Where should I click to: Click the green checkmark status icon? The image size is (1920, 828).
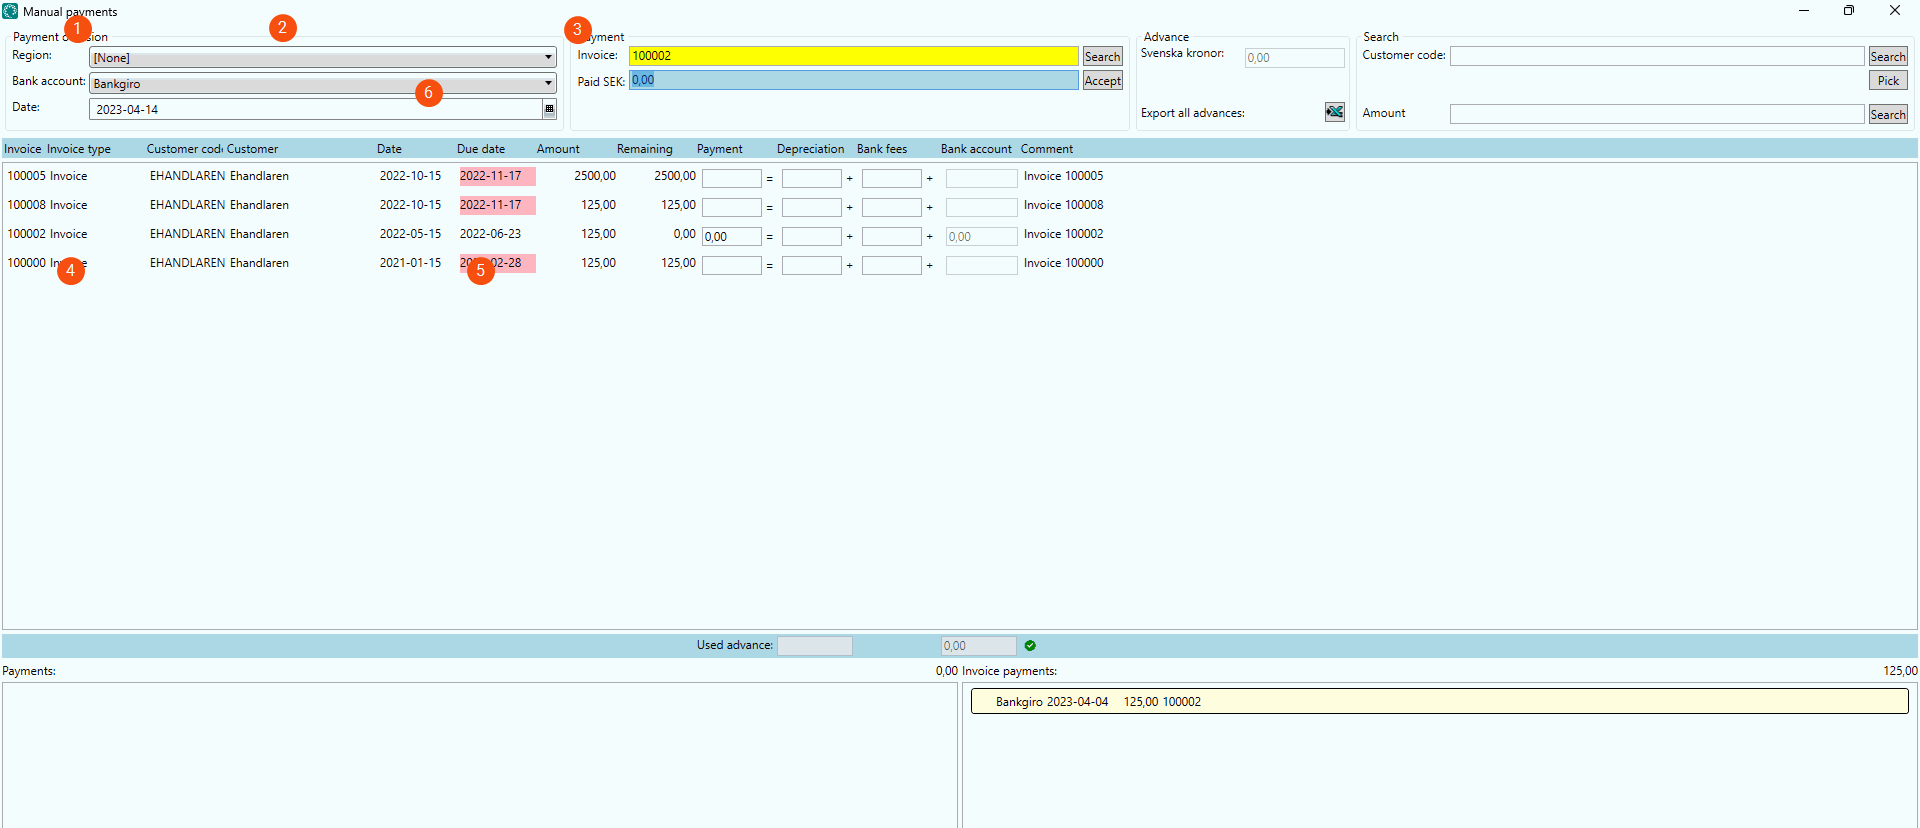click(x=1030, y=646)
